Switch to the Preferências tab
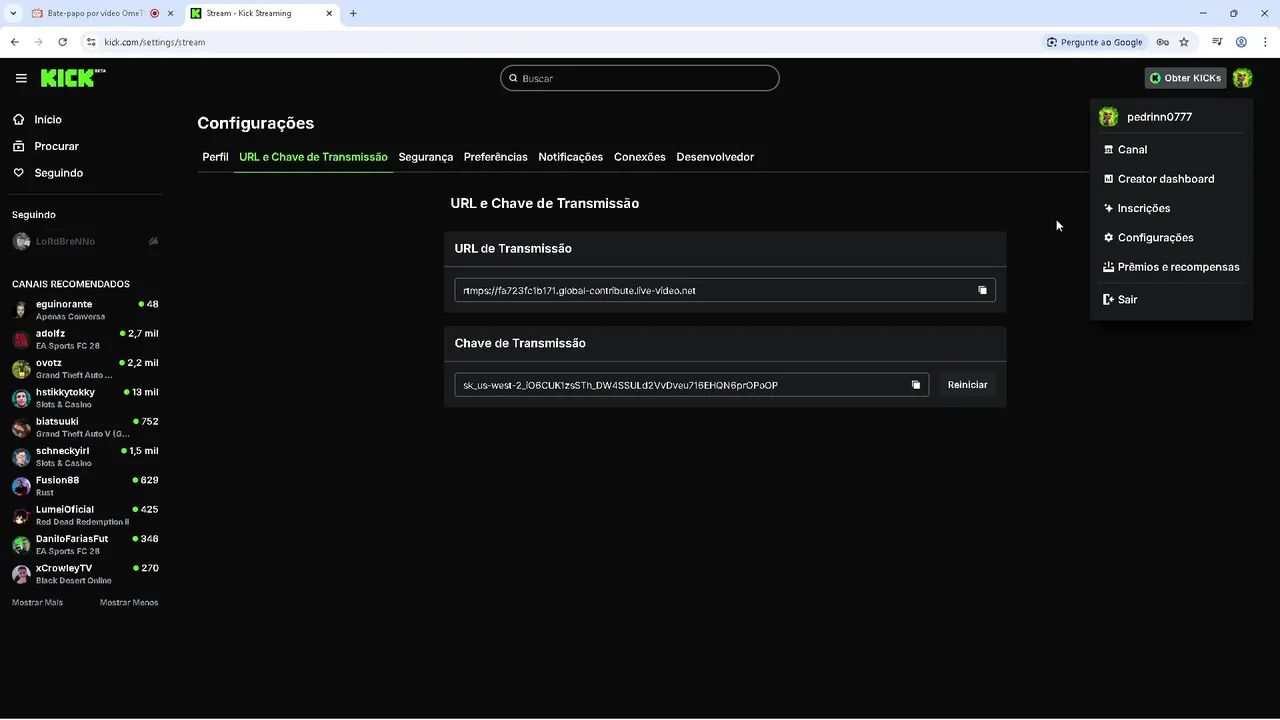This screenshot has width=1280, height=720. [495, 157]
